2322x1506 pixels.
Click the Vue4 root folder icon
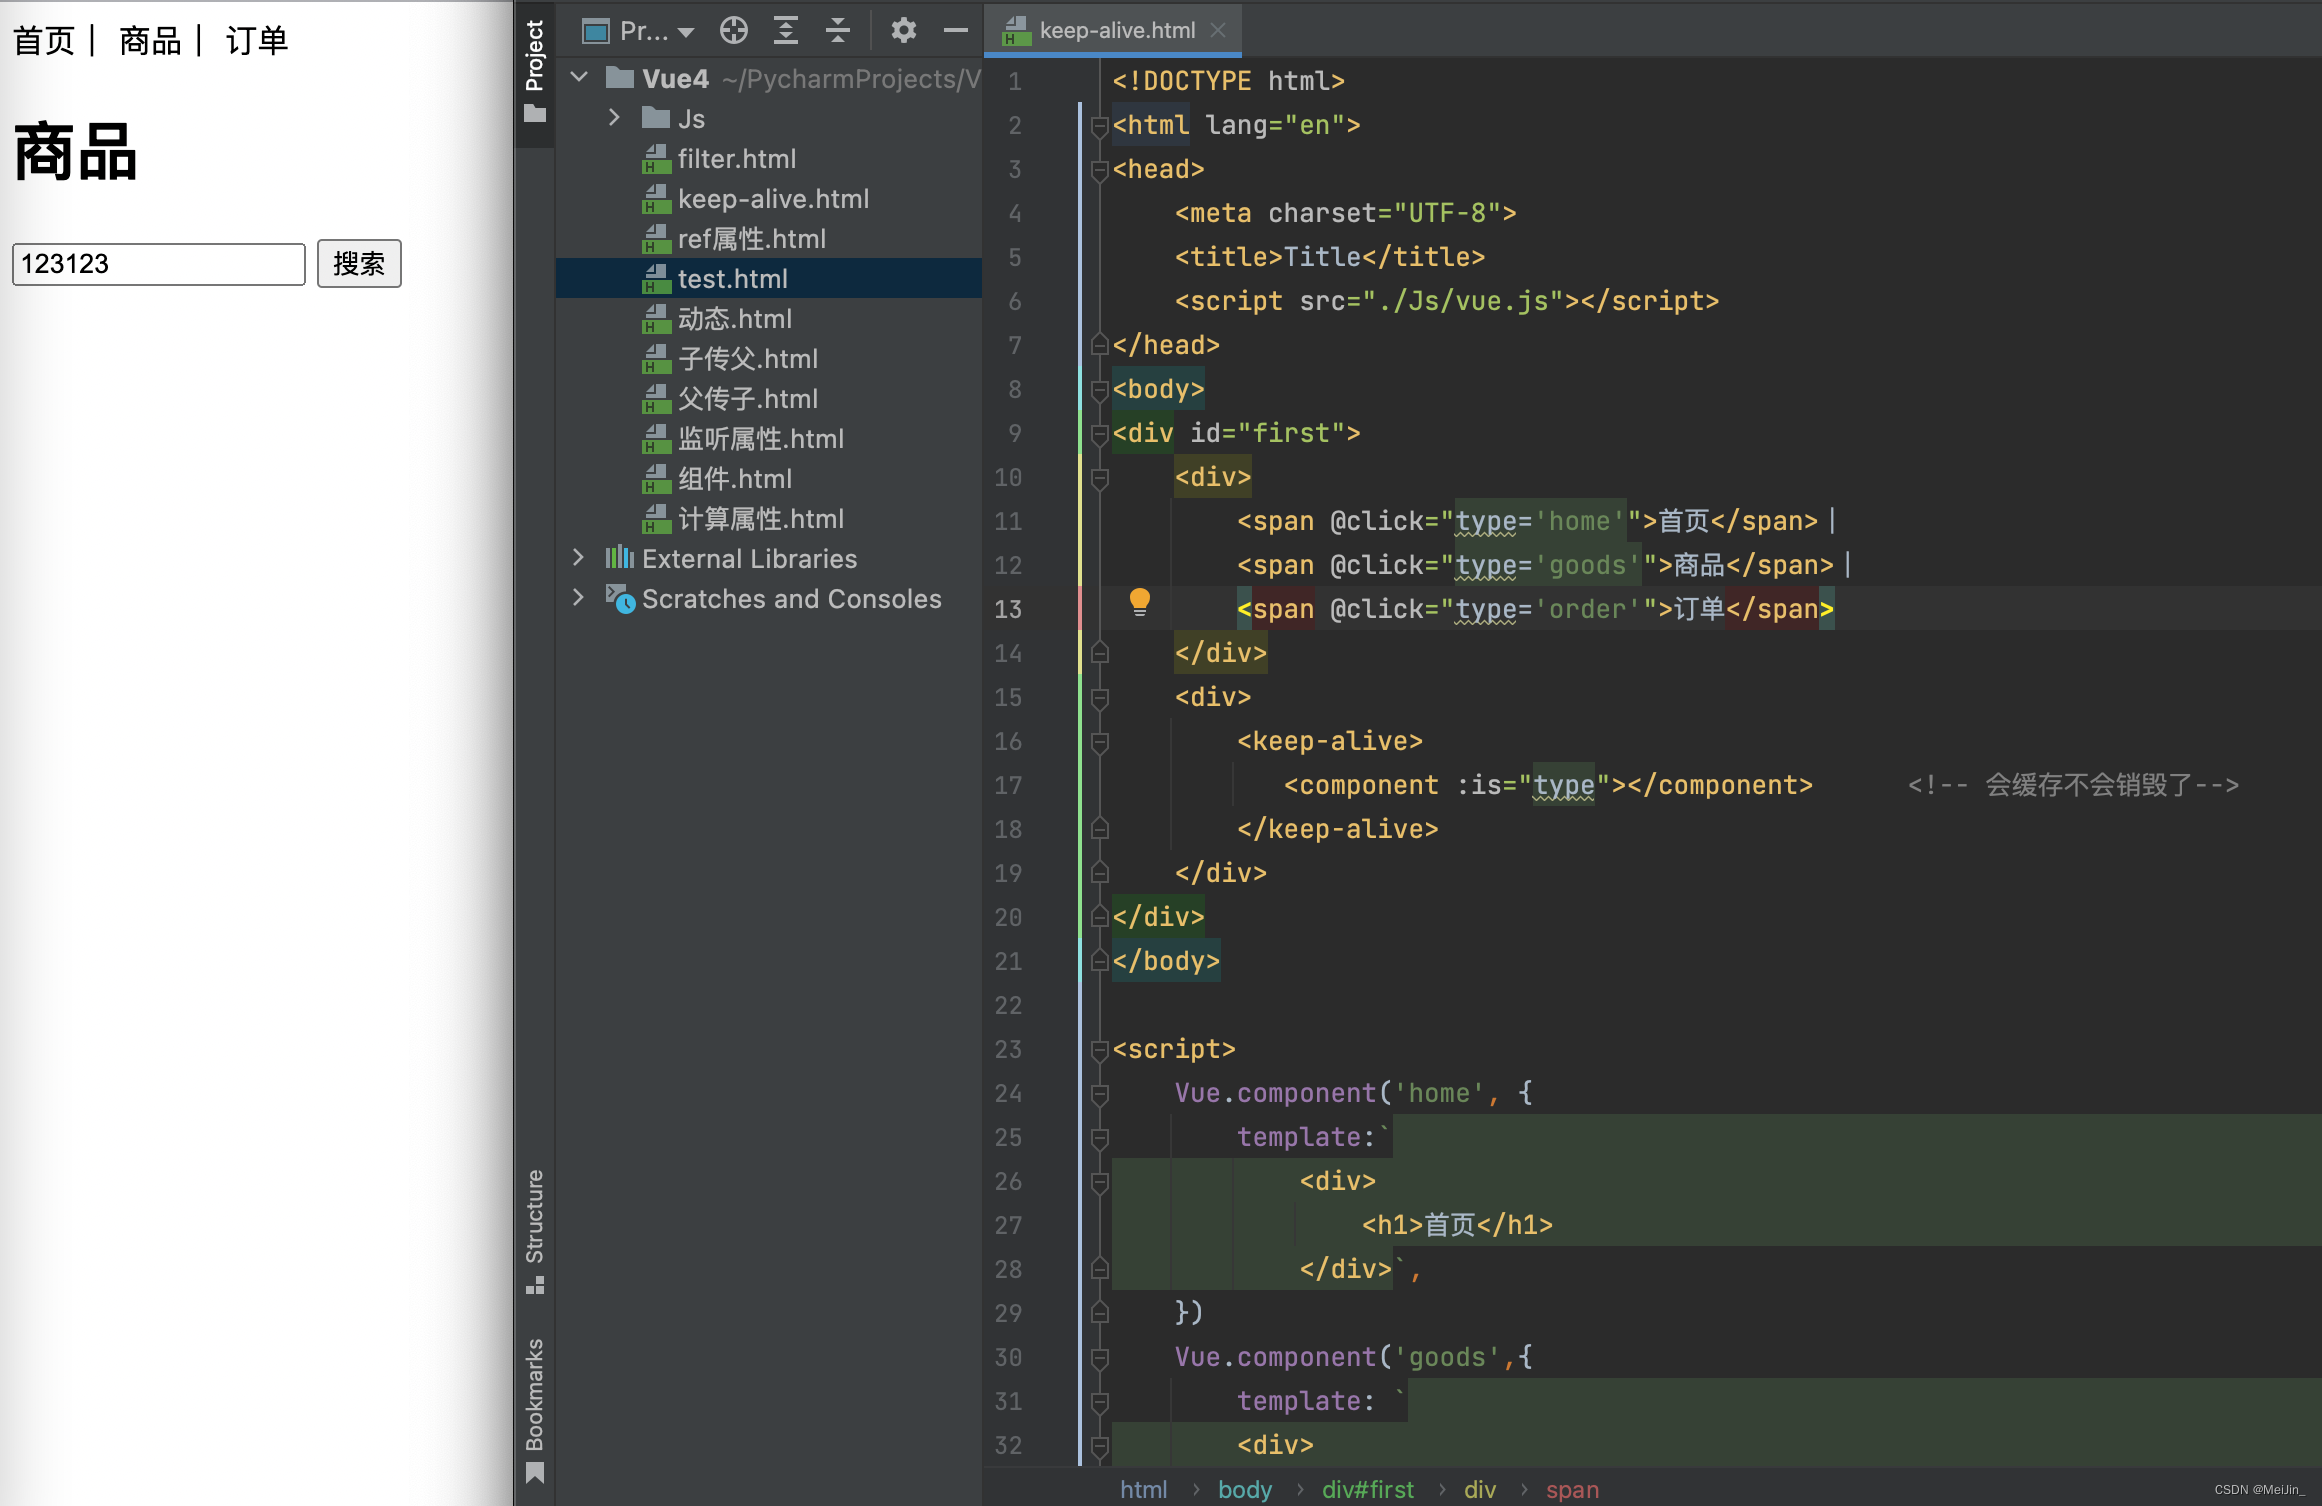620,78
